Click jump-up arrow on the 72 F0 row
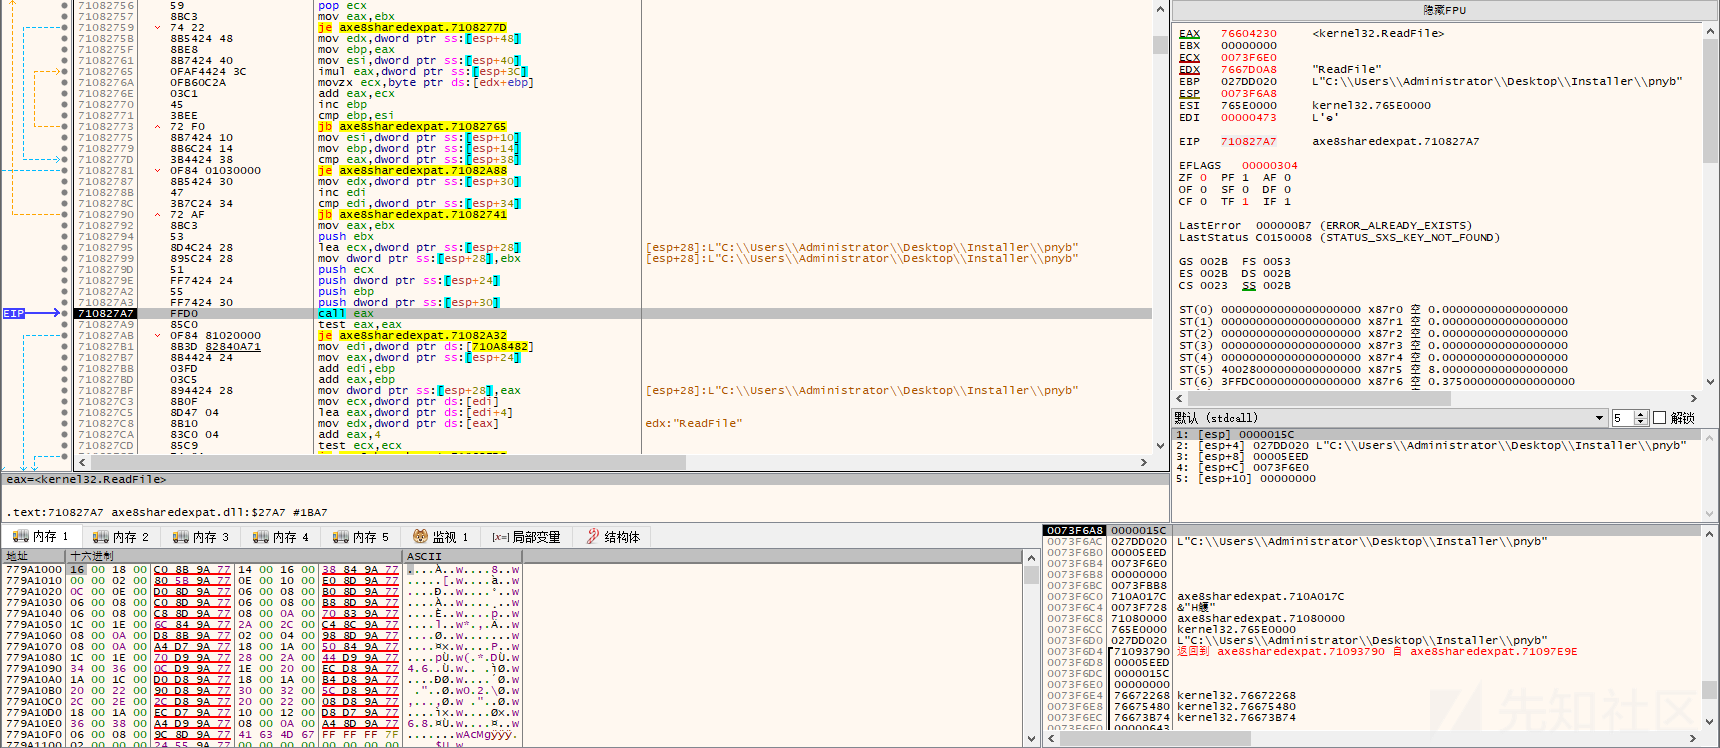The width and height of the screenshot is (1720, 748). coord(157,126)
